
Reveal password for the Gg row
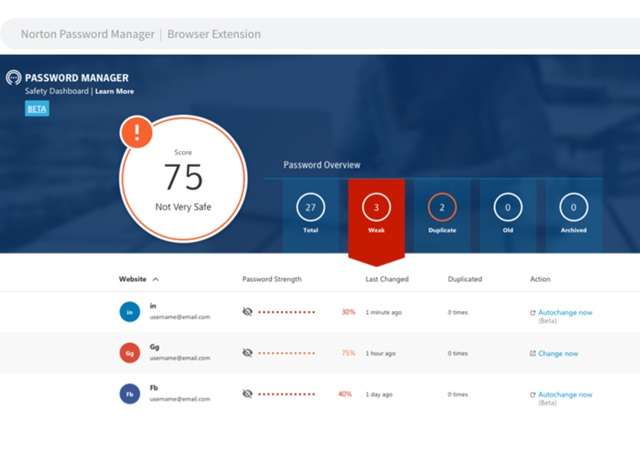coord(247,353)
